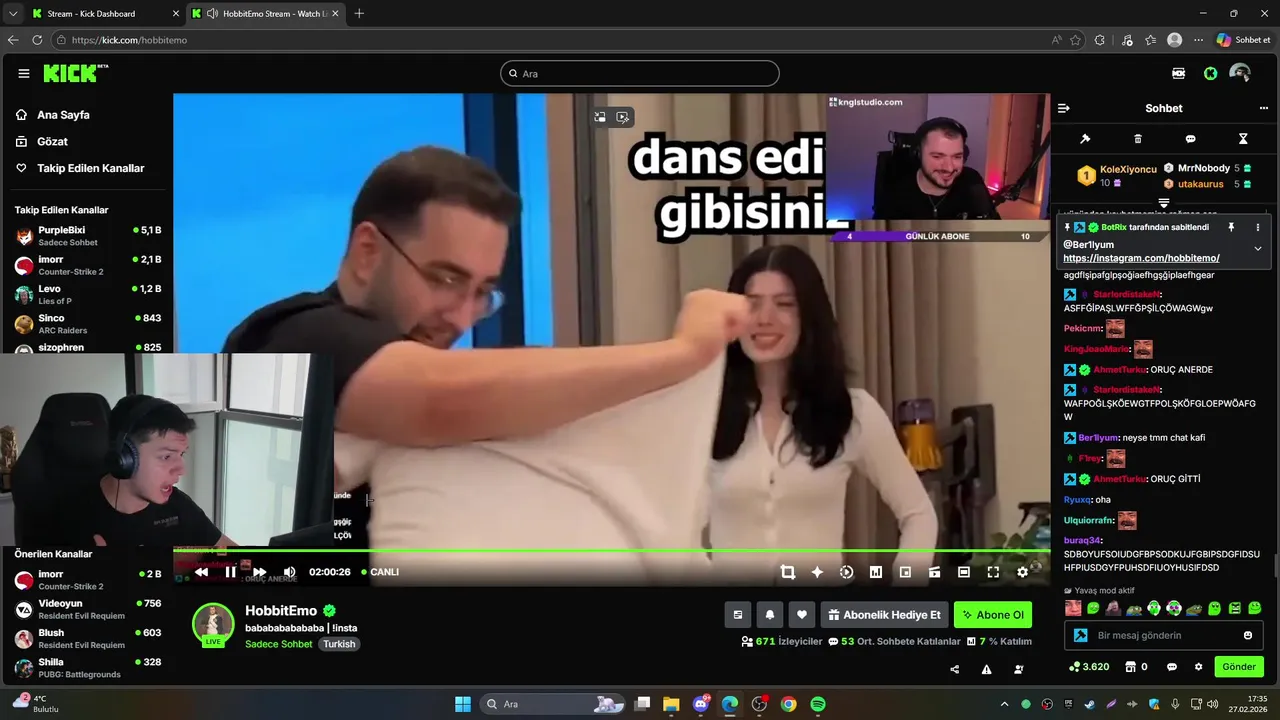Screen dimensions: 1280x720
Task: Open the video player settings gear
Action: pyautogui.click(x=1022, y=572)
